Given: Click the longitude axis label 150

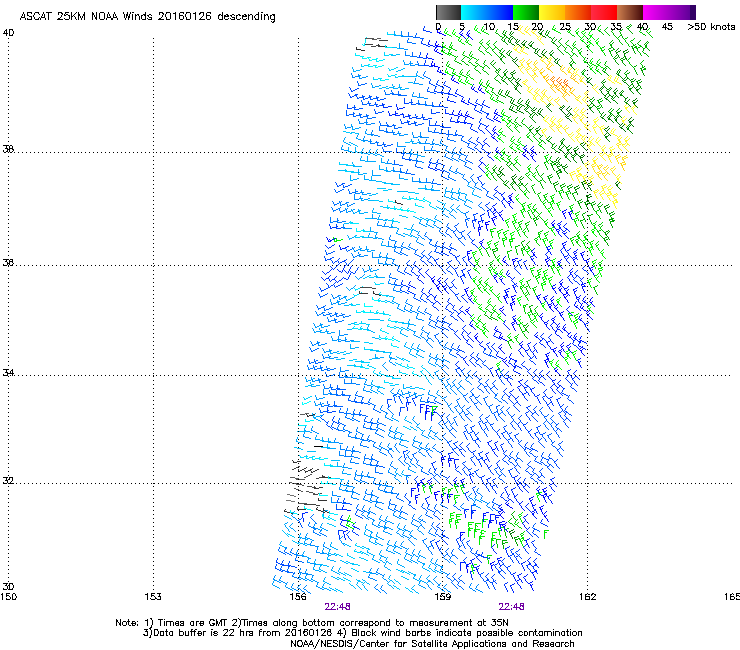Looking at the screenshot, I should 8,597.
